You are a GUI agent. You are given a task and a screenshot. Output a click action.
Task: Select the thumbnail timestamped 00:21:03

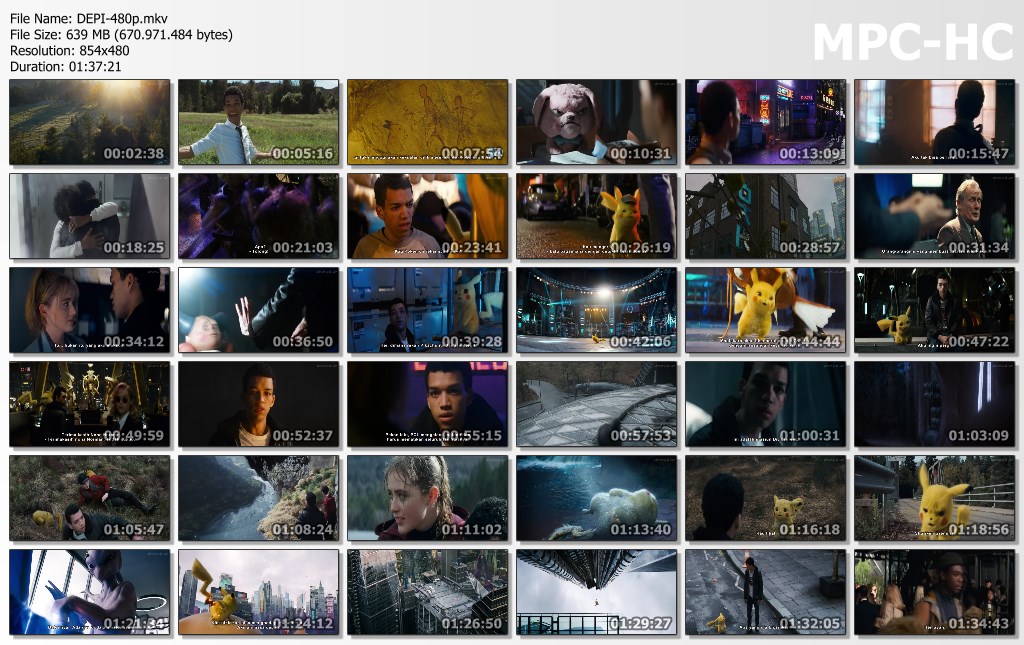click(259, 216)
